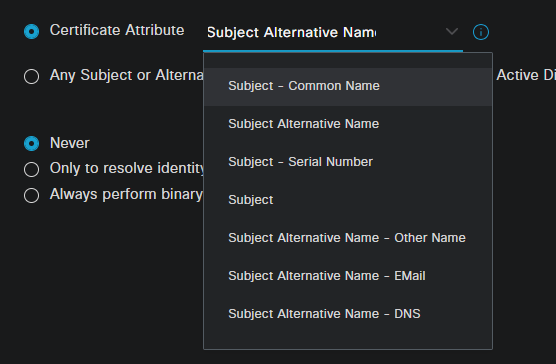Click the Never text label

70,143
